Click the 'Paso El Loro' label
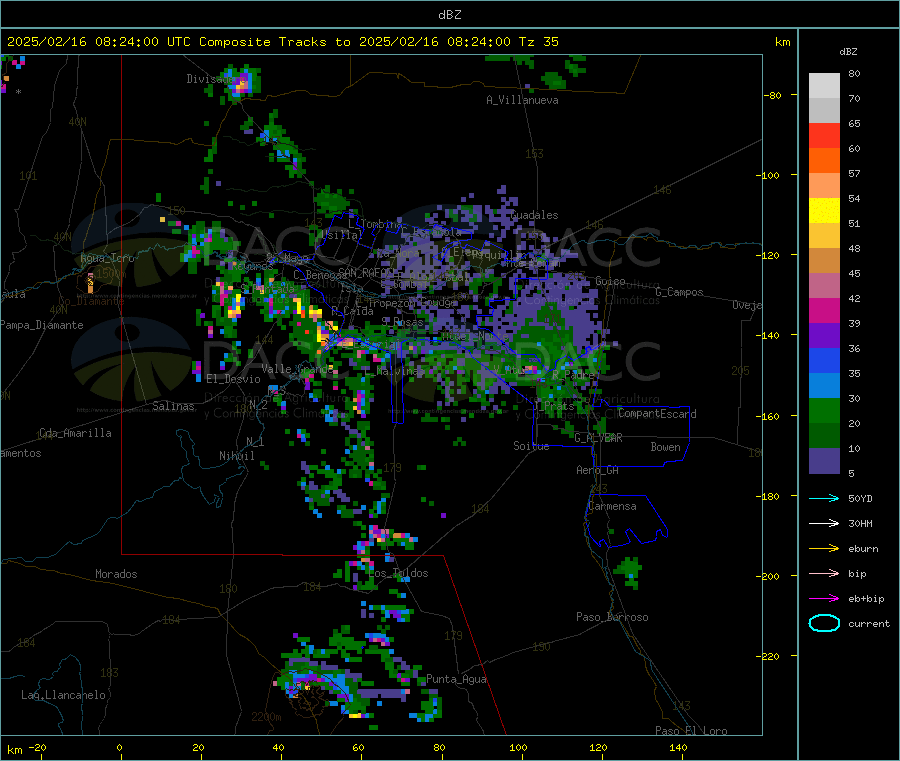900x761 pixels. pos(691,731)
